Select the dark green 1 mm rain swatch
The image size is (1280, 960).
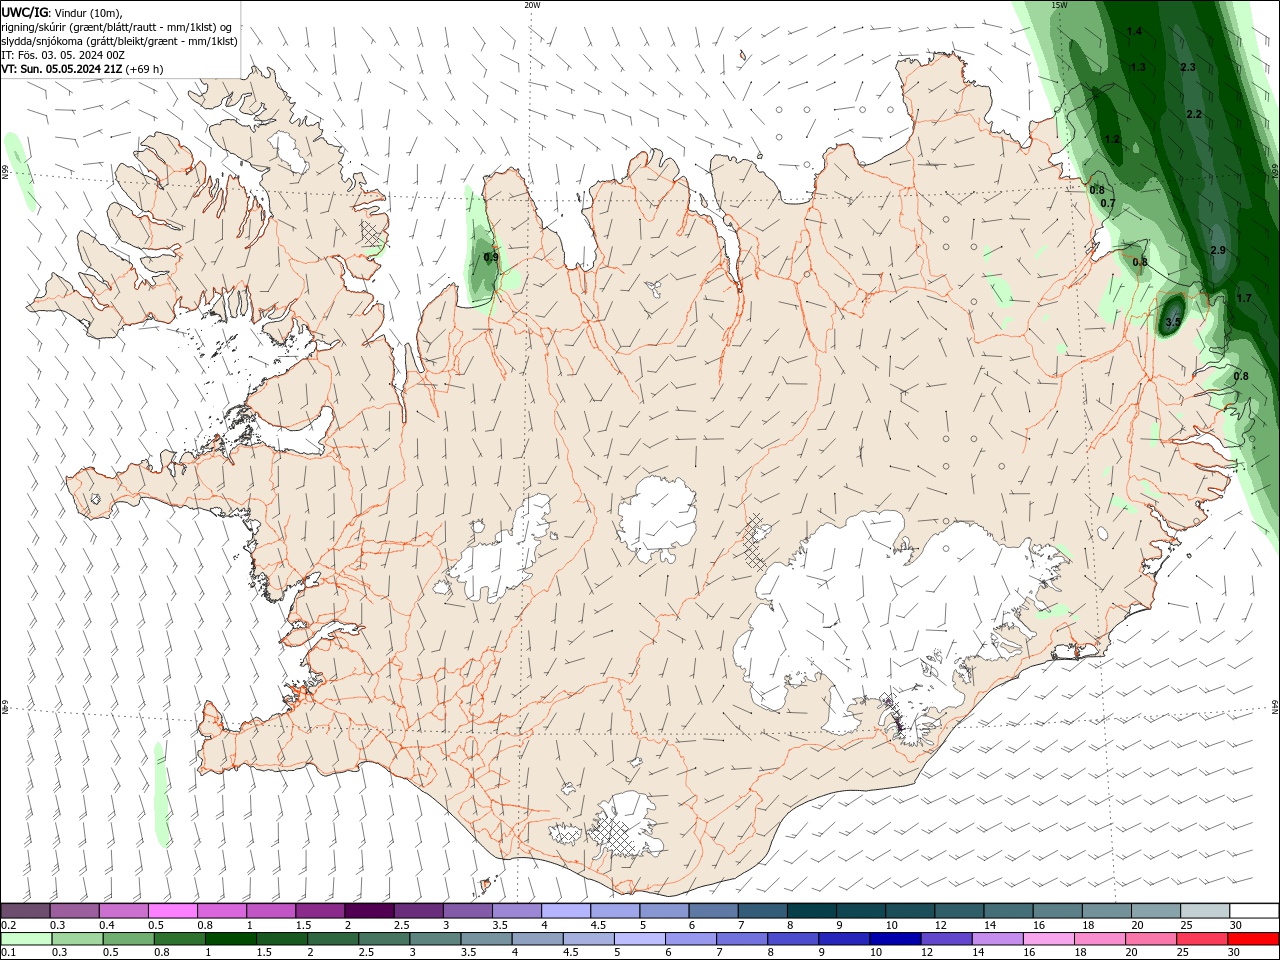[x=231, y=939]
